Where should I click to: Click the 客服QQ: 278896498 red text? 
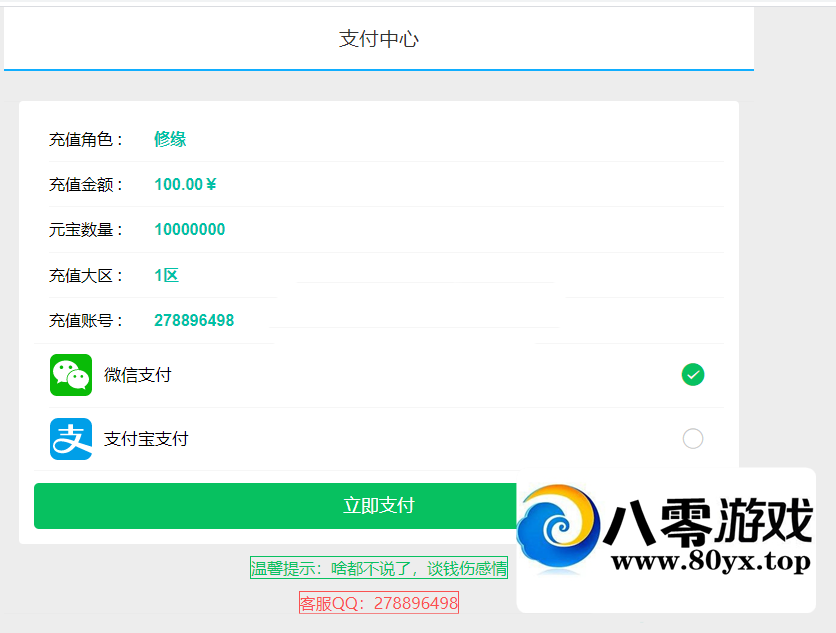(x=379, y=603)
